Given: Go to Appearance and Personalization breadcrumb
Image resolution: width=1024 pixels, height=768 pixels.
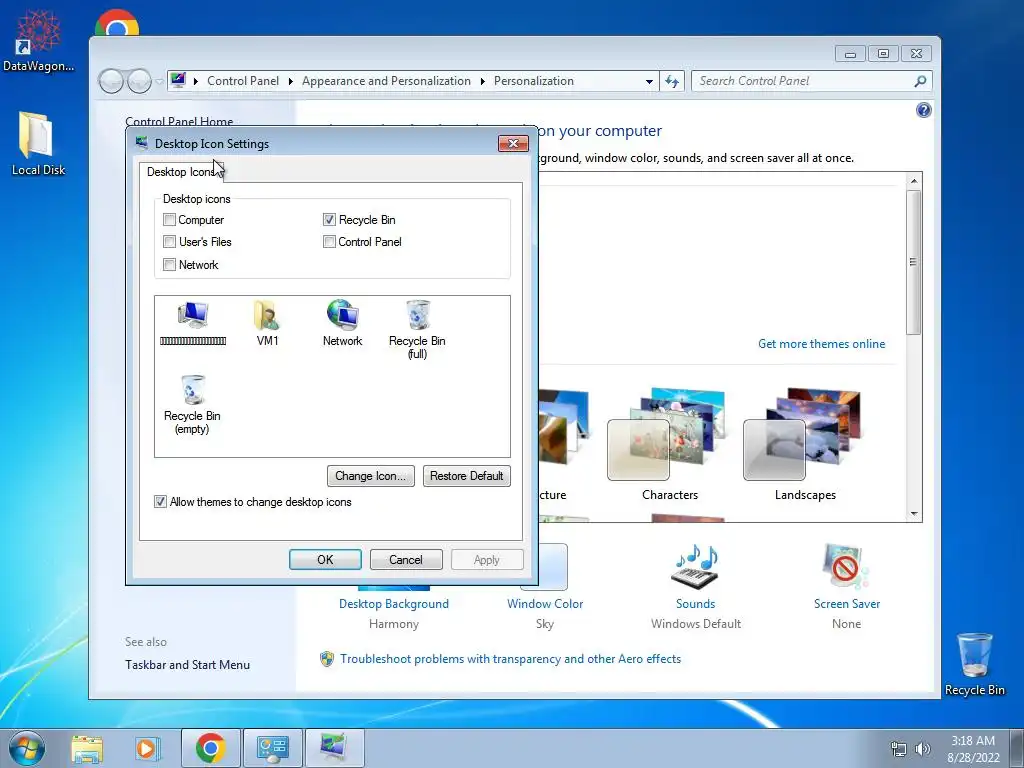Looking at the screenshot, I should 386,81.
